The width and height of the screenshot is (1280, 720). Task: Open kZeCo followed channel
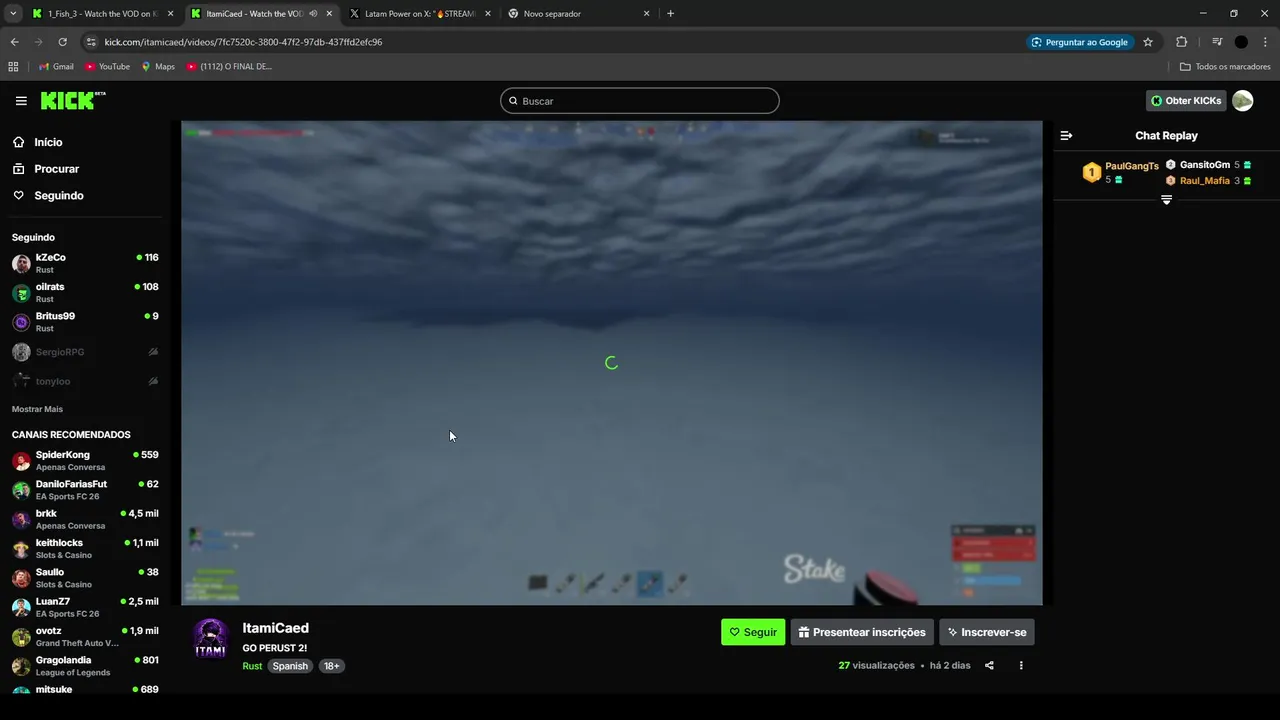[85, 263]
